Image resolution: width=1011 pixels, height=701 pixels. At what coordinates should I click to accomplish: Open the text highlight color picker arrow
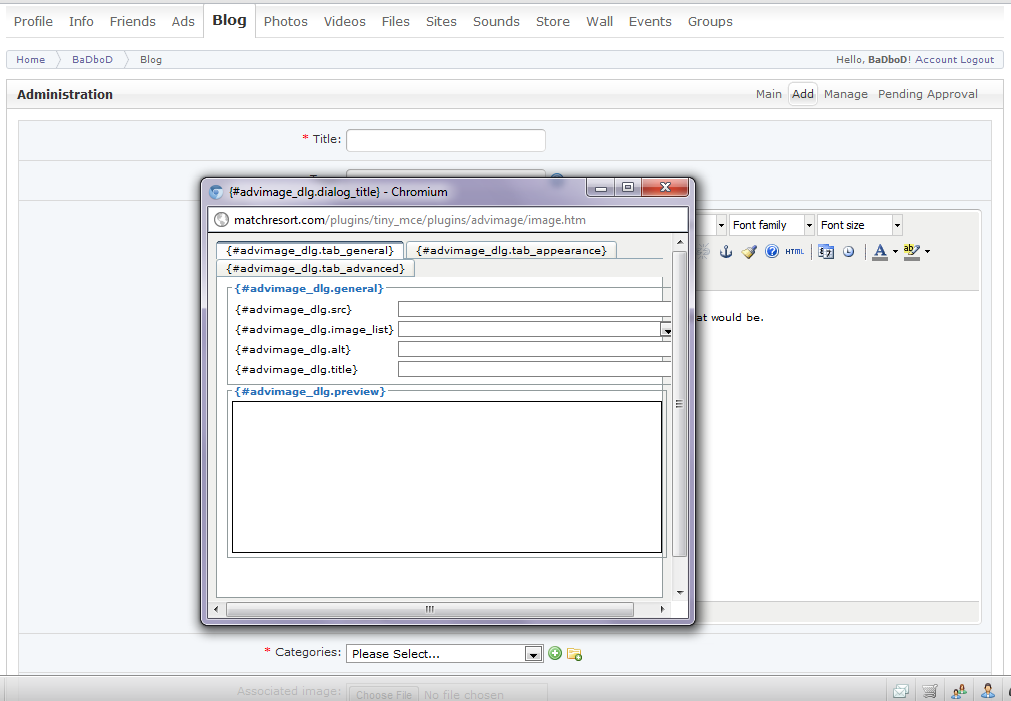(x=928, y=252)
